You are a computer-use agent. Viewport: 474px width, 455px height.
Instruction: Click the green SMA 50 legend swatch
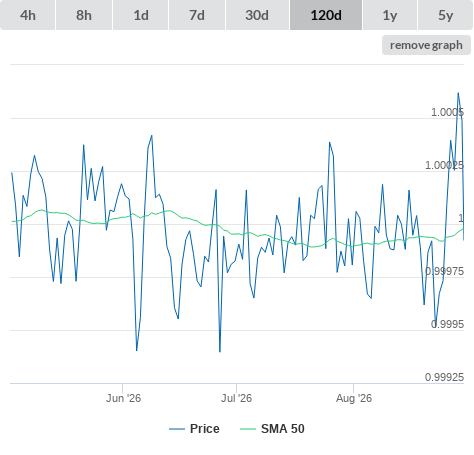click(x=248, y=429)
